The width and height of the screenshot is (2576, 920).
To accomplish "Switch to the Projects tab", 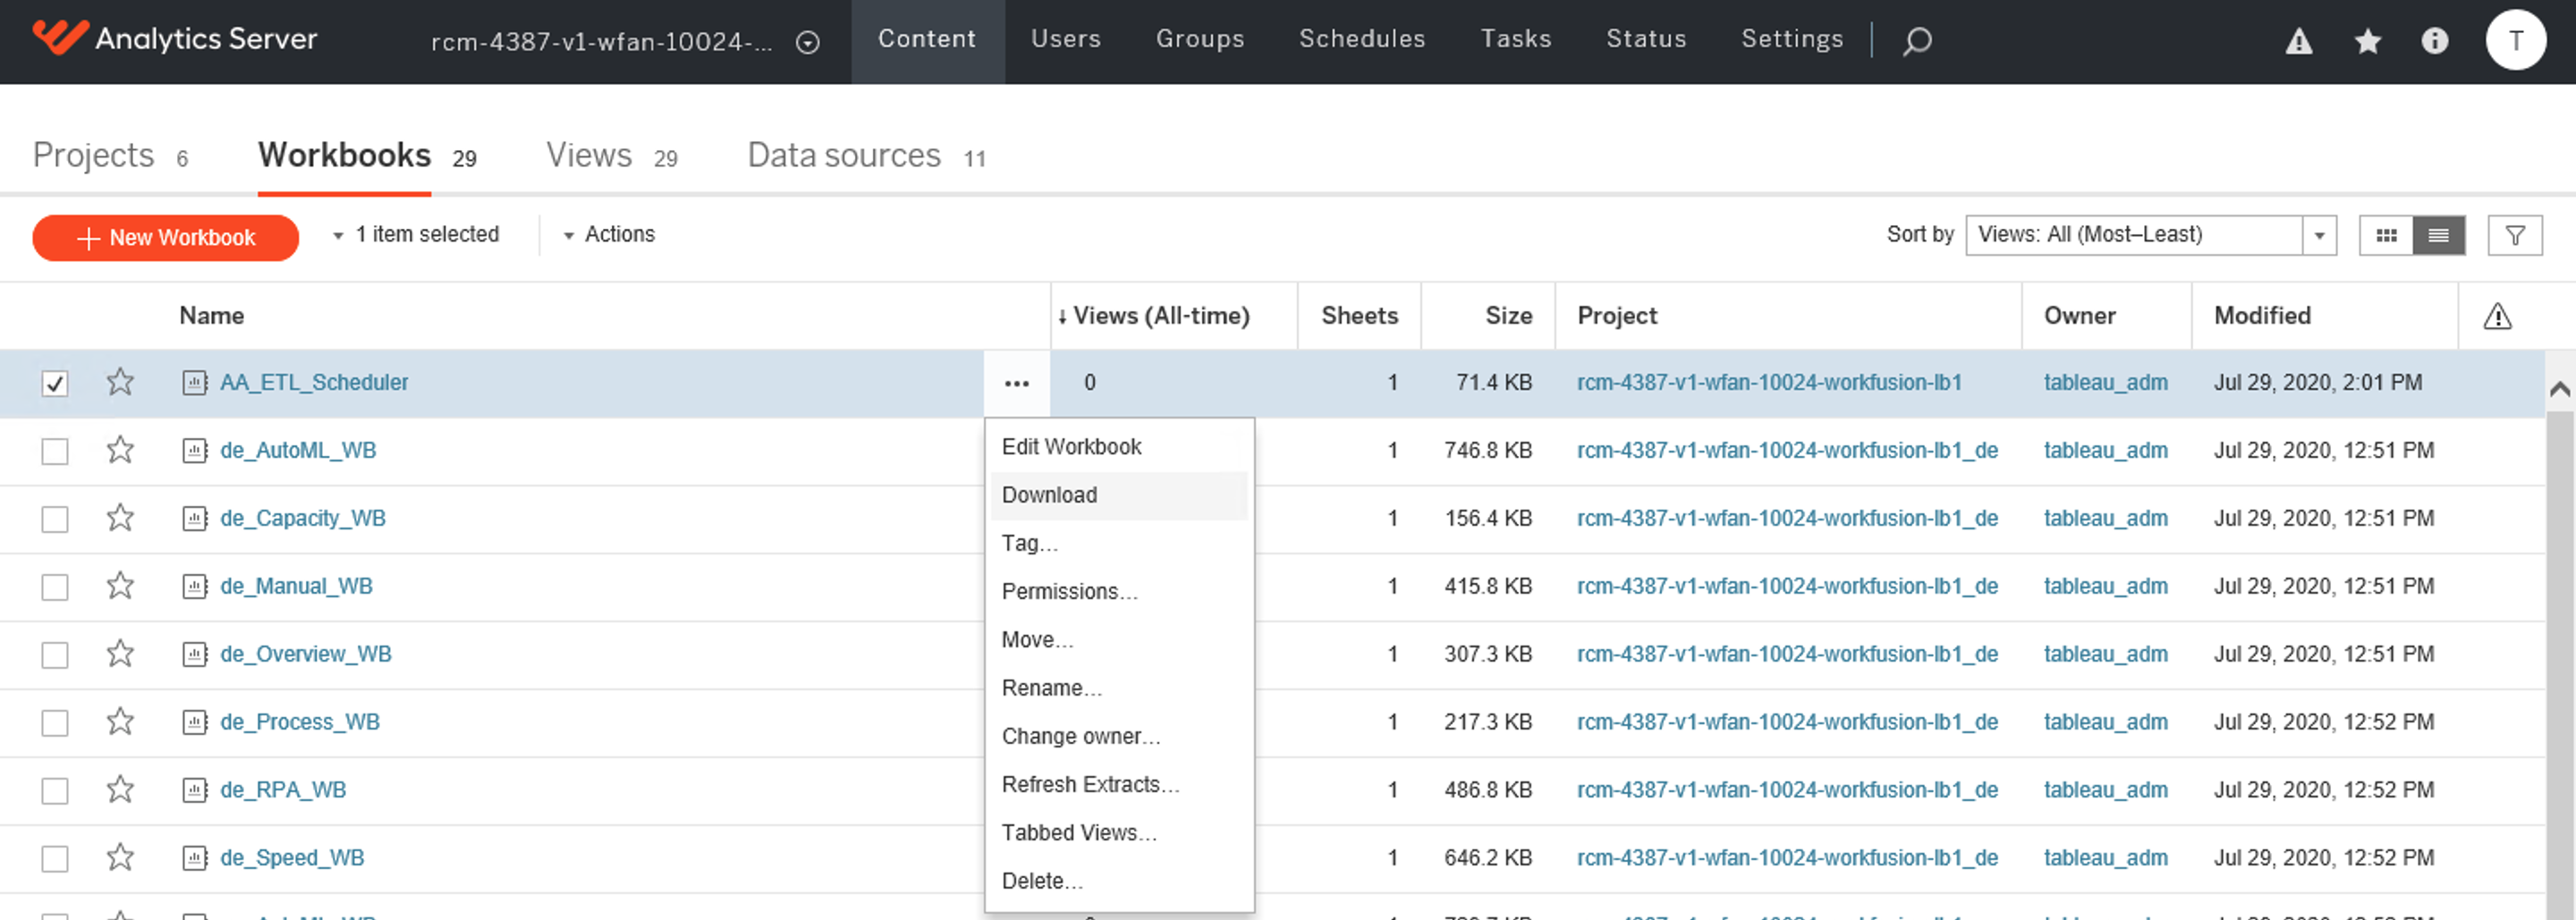I will pos(110,156).
